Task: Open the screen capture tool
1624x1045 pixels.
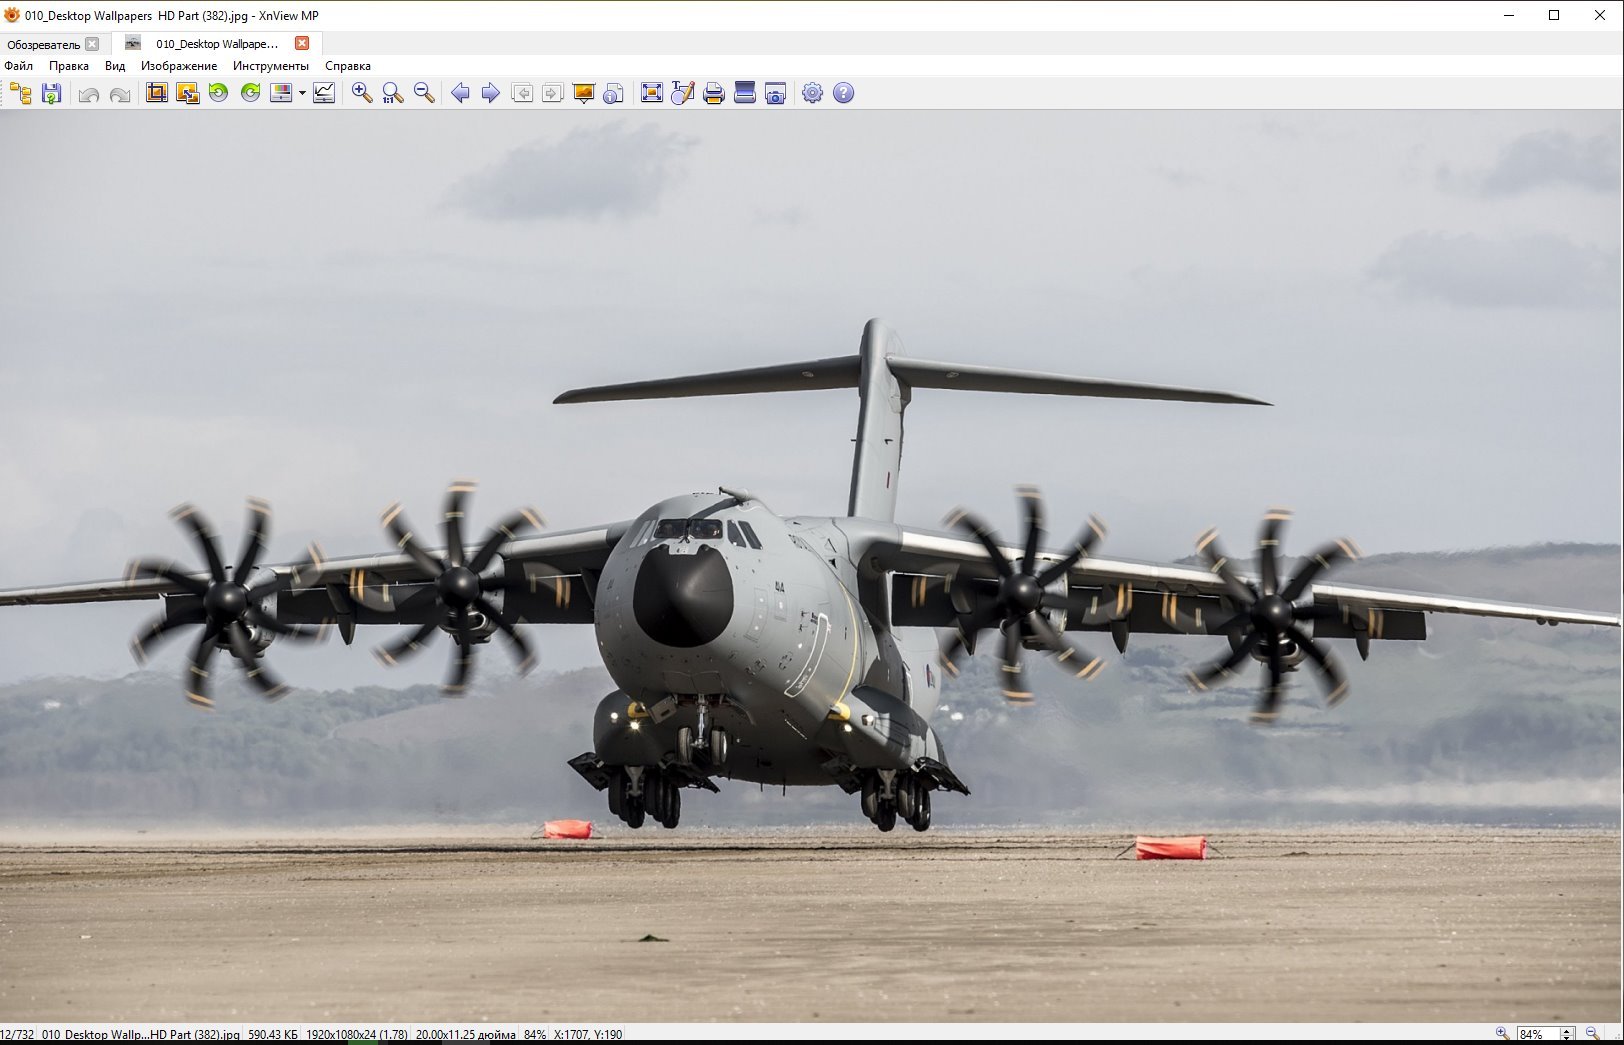Action: point(776,93)
